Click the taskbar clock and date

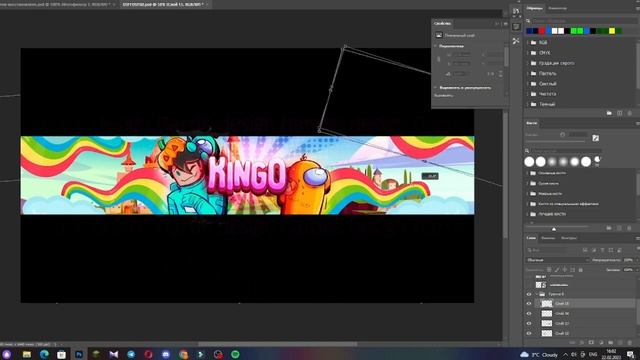611,354
